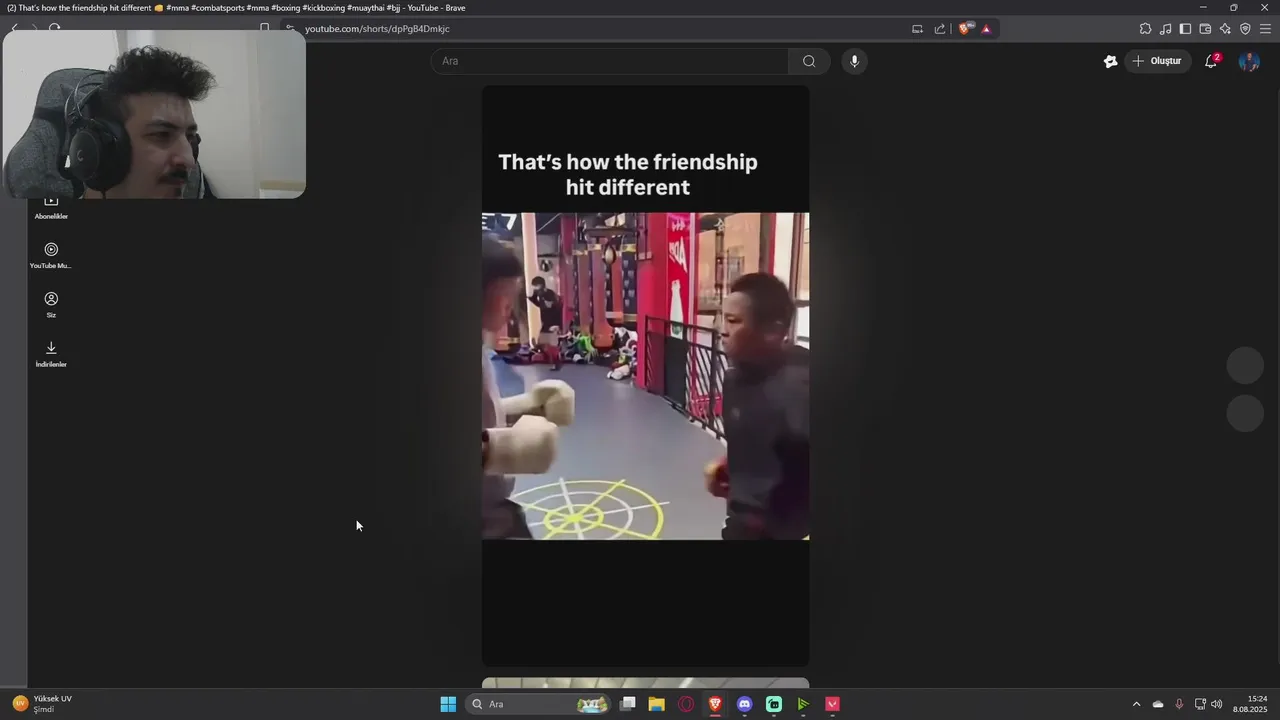
Task: Switch to Brave in the taskbar
Action: pos(715,704)
